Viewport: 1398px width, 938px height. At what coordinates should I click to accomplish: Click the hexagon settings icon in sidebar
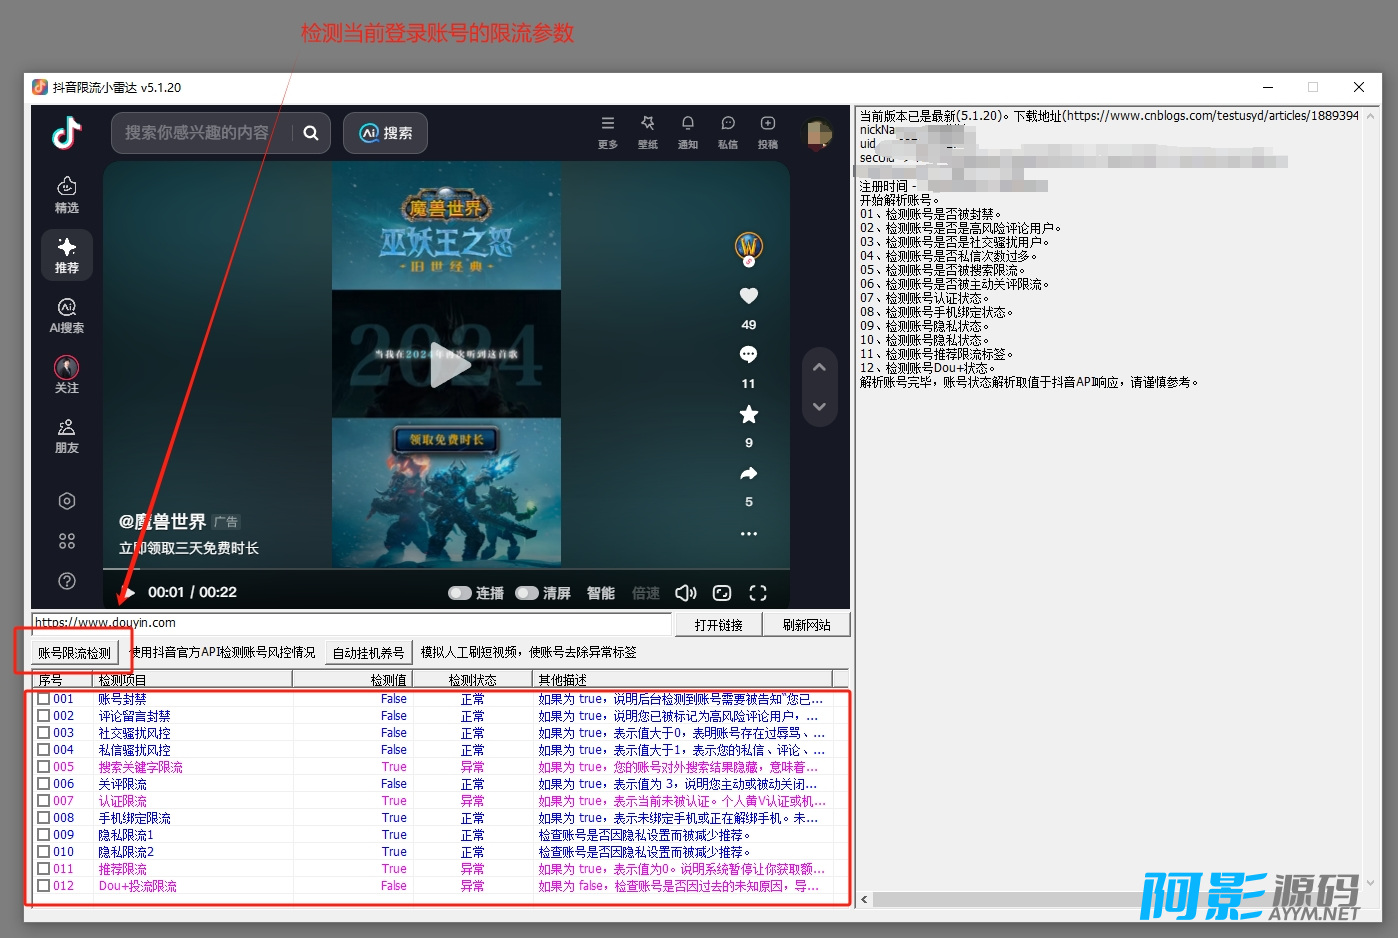tap(67, 501)
